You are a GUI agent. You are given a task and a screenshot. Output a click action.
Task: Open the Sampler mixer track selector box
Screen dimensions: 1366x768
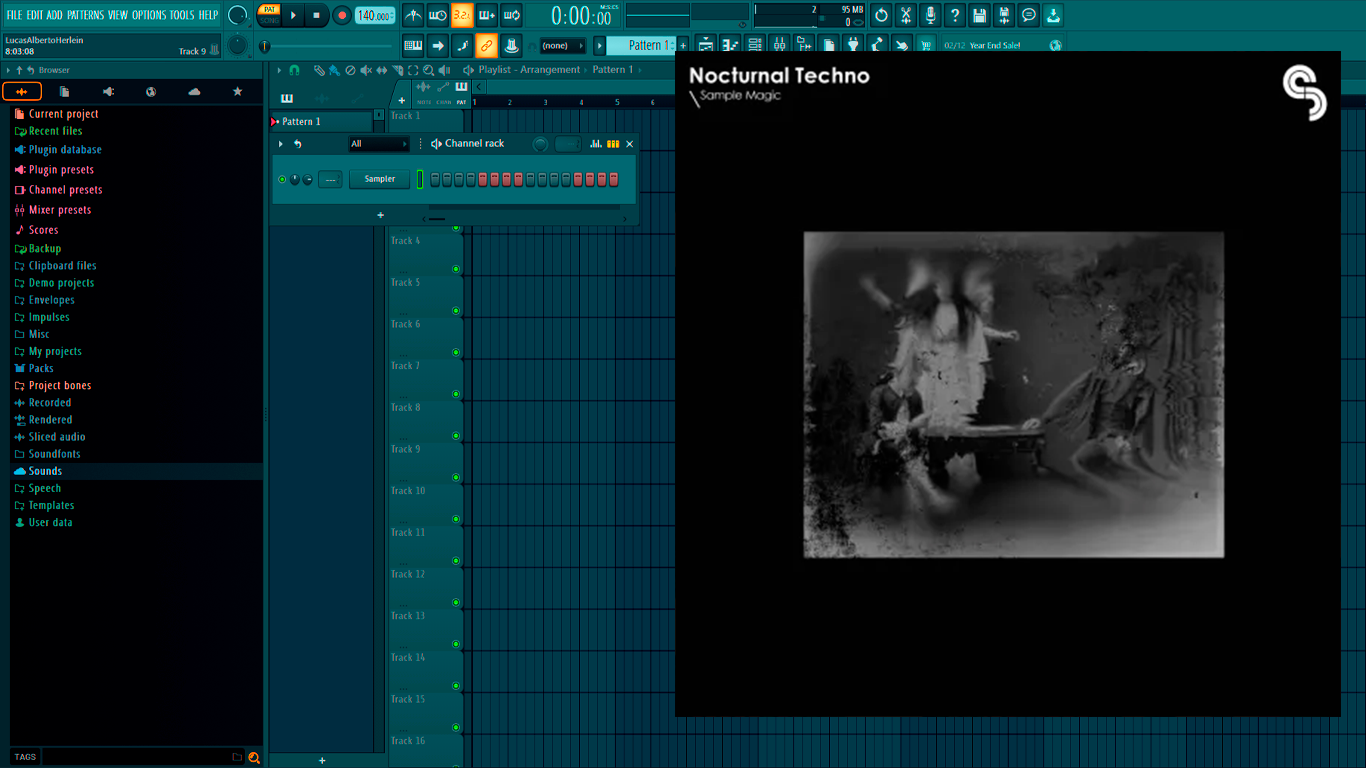(330, 179)
